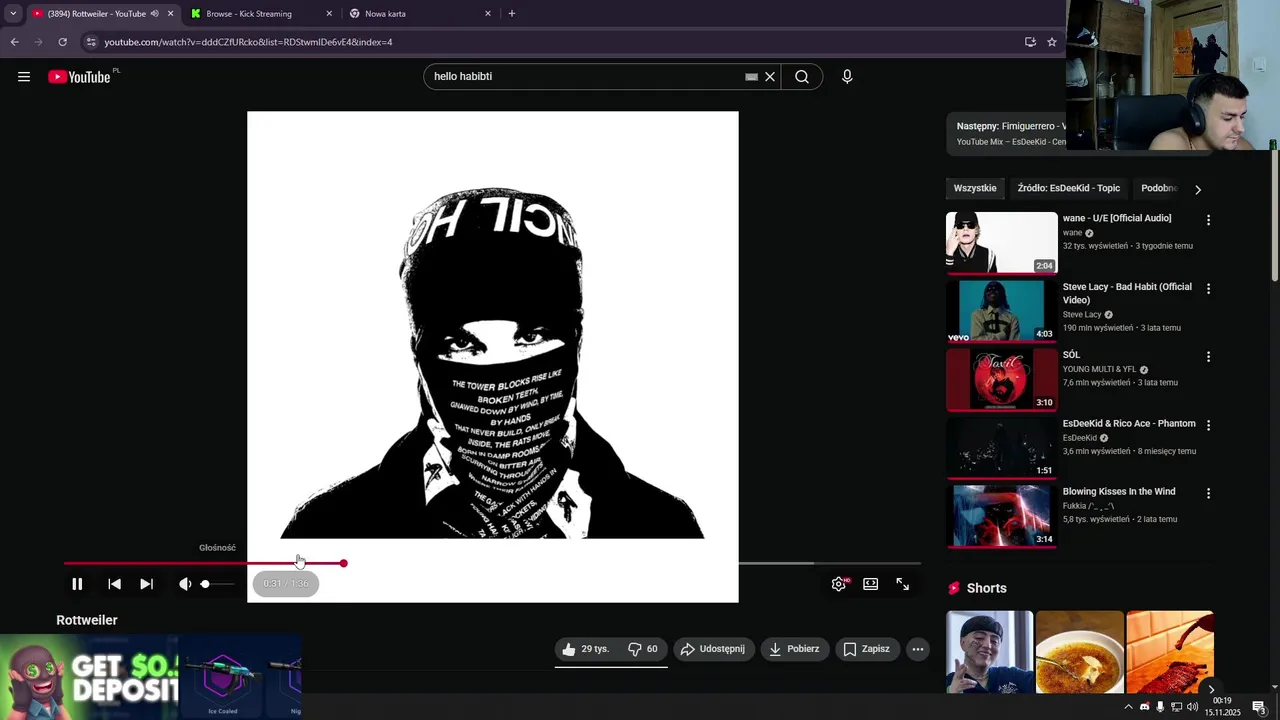Run the search with the magnifier button
This screenshot has width=1280, height=720.
802,77
